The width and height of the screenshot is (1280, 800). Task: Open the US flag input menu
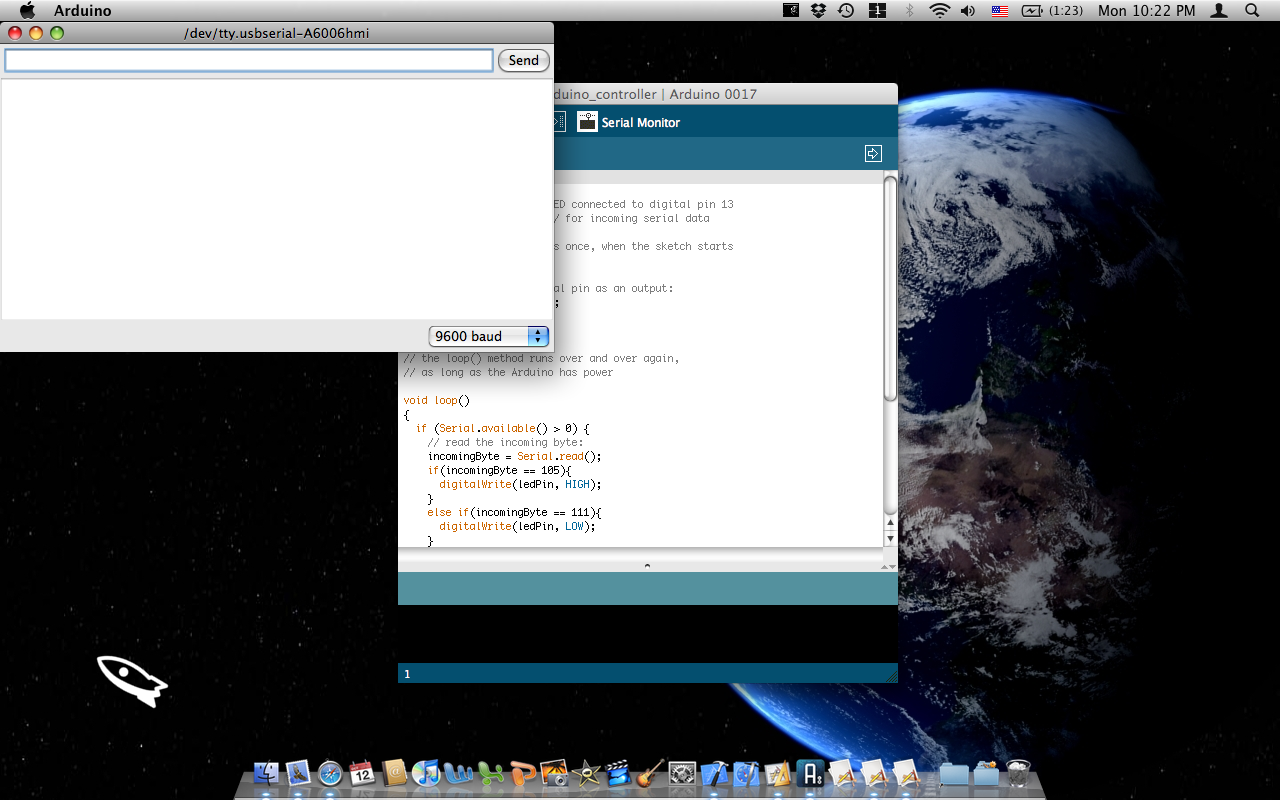999,11
